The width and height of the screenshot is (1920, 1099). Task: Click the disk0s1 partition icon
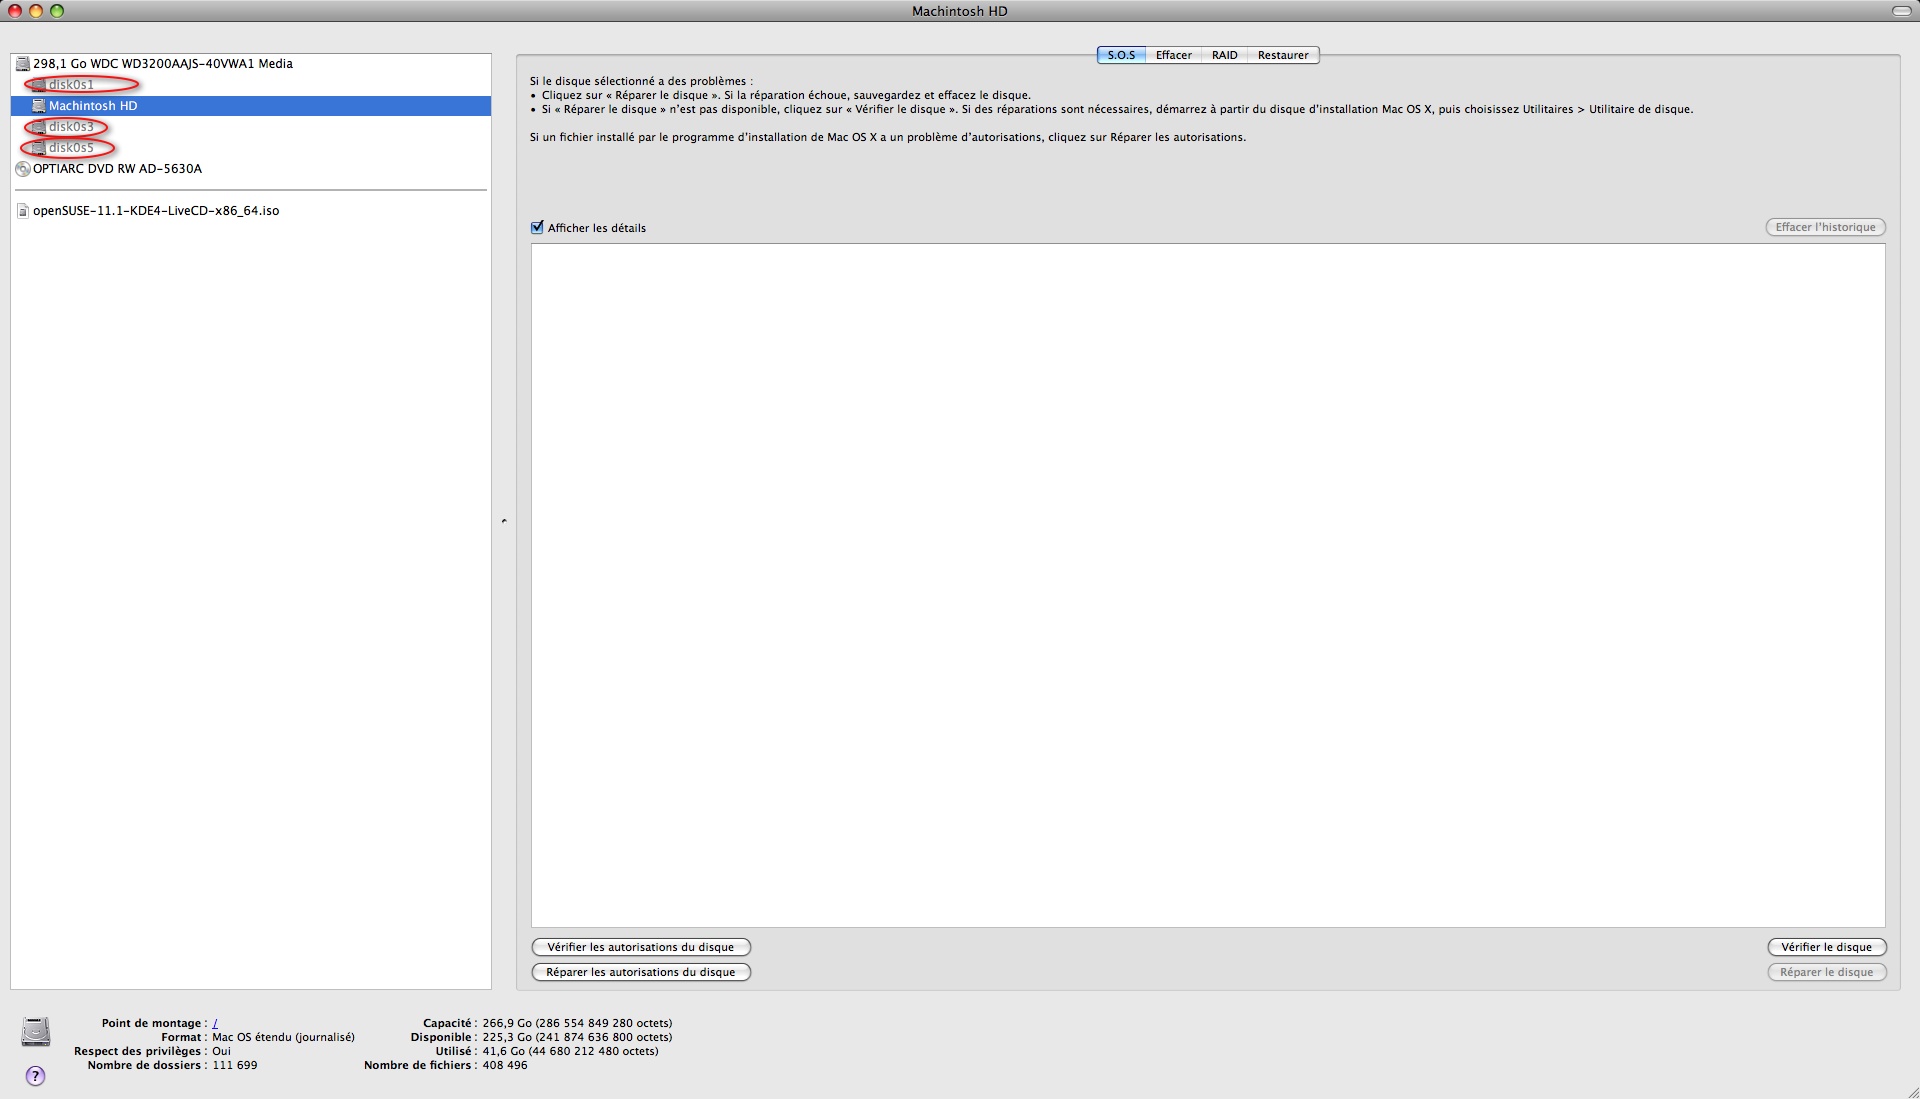click(x=39, y=85)
